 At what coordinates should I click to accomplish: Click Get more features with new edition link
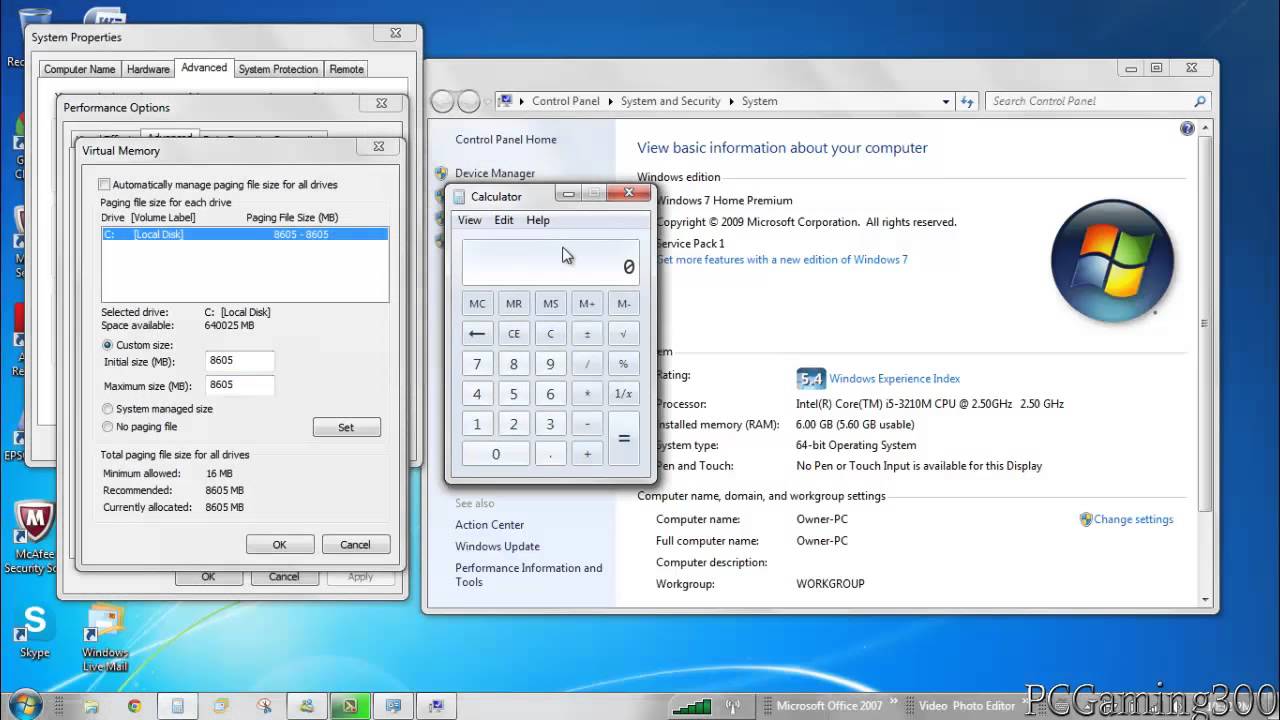(x=782, y=260)
